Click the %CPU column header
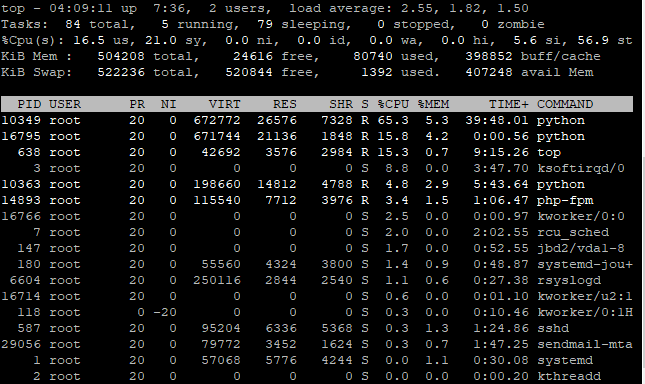This screenshot has height=384, width=645. [x=393, y=104]
